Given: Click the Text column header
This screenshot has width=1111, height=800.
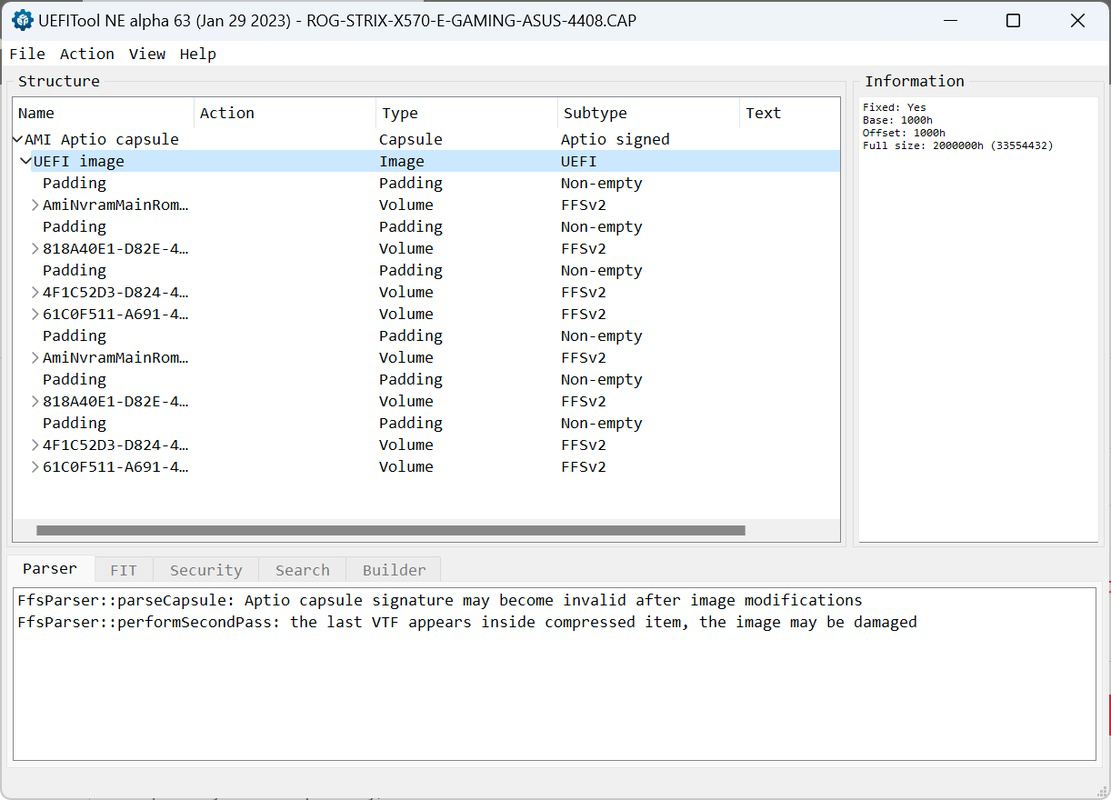Looking at the screenshot, I should pyautogui.click(x=789, y=113).
